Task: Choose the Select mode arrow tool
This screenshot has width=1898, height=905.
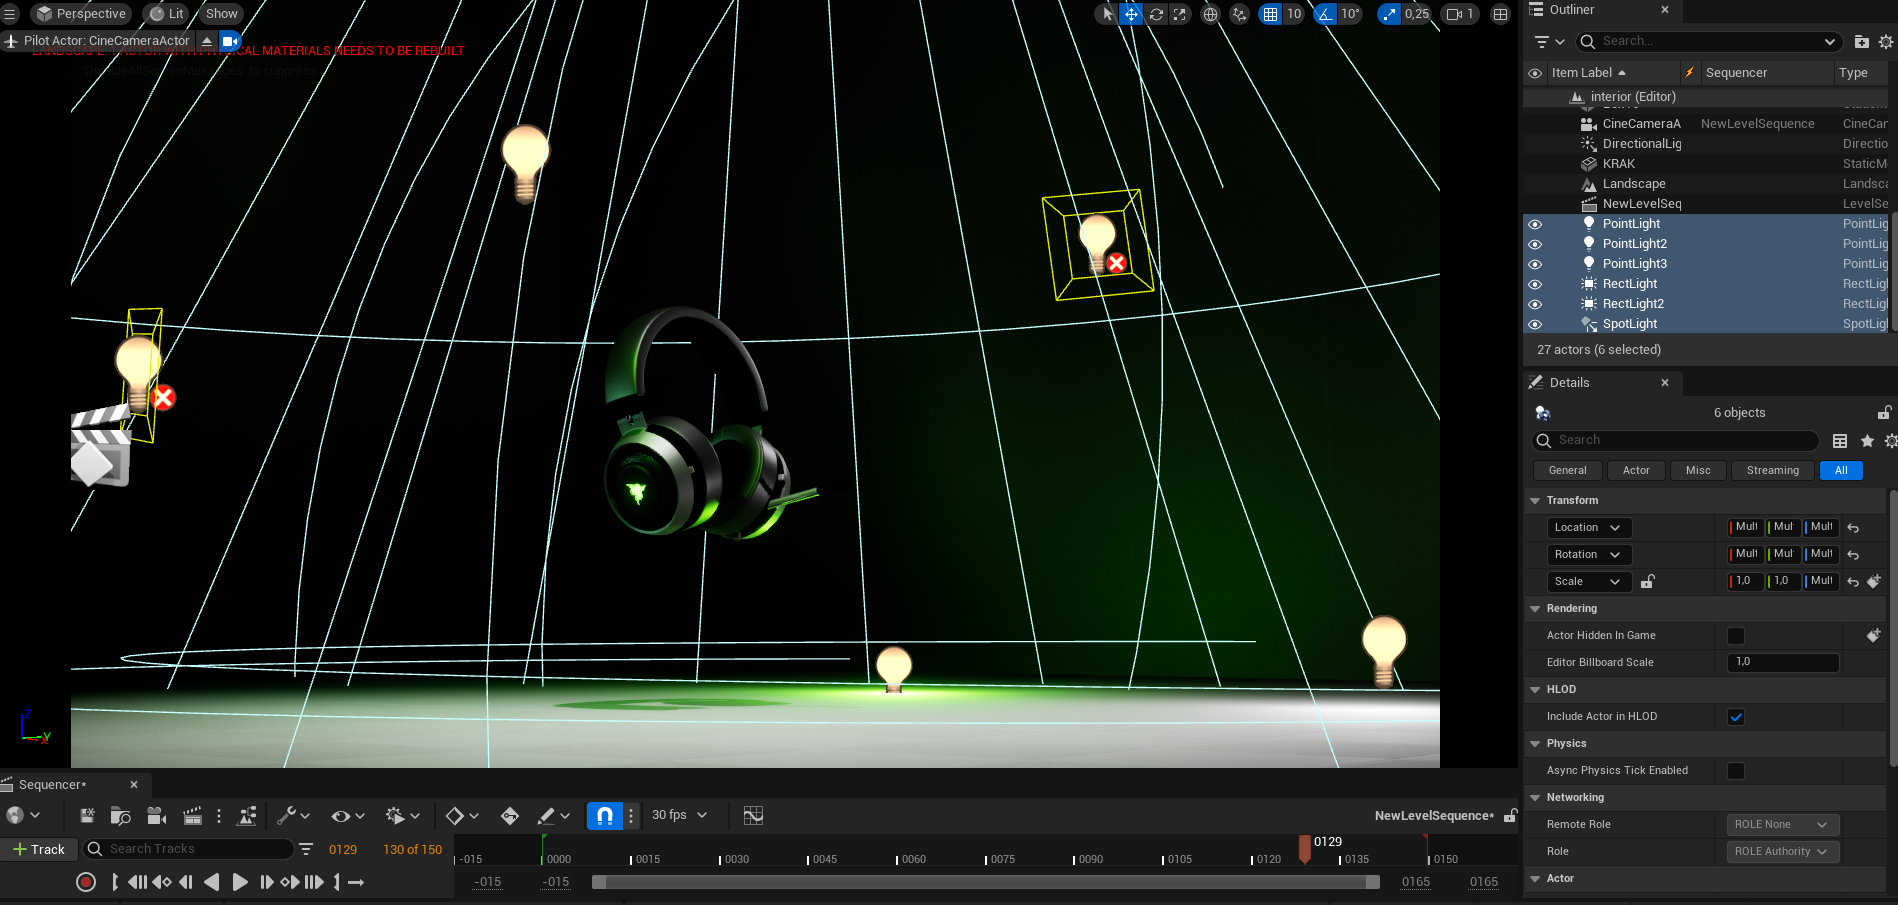Action: pos(1107,14)
